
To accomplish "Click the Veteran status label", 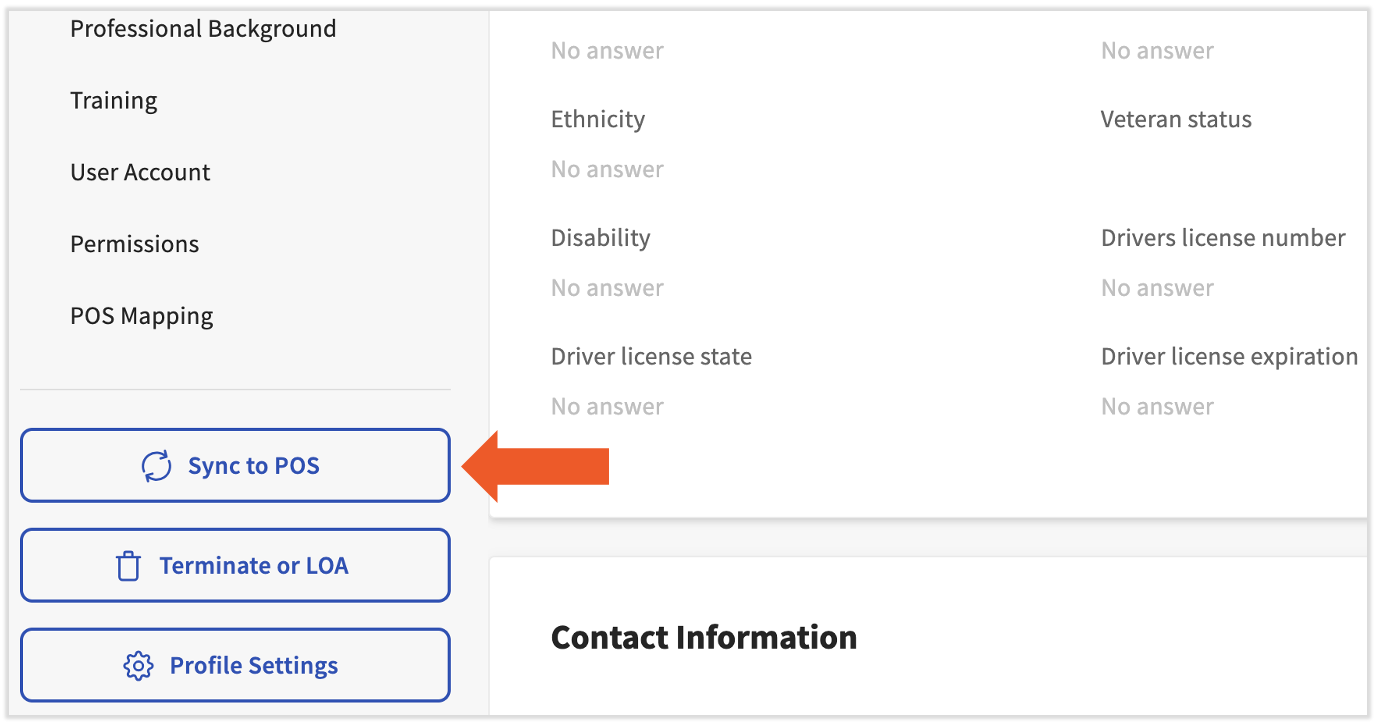I will coord(1176,120).
